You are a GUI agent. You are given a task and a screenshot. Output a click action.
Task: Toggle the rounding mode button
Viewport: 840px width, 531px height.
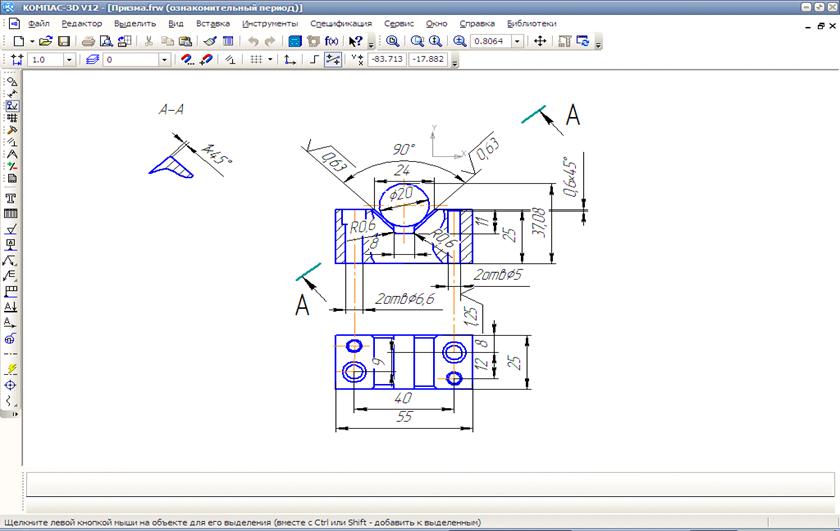coord(333,60)
